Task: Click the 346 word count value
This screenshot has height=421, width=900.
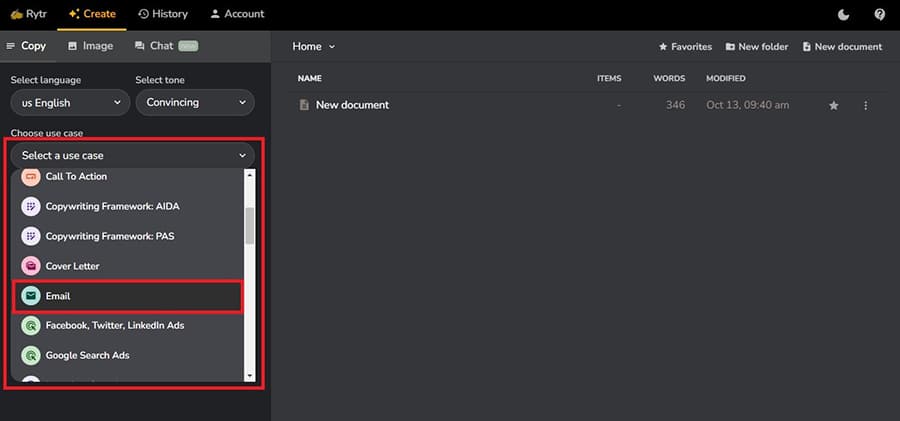Action: coord(676,105)
